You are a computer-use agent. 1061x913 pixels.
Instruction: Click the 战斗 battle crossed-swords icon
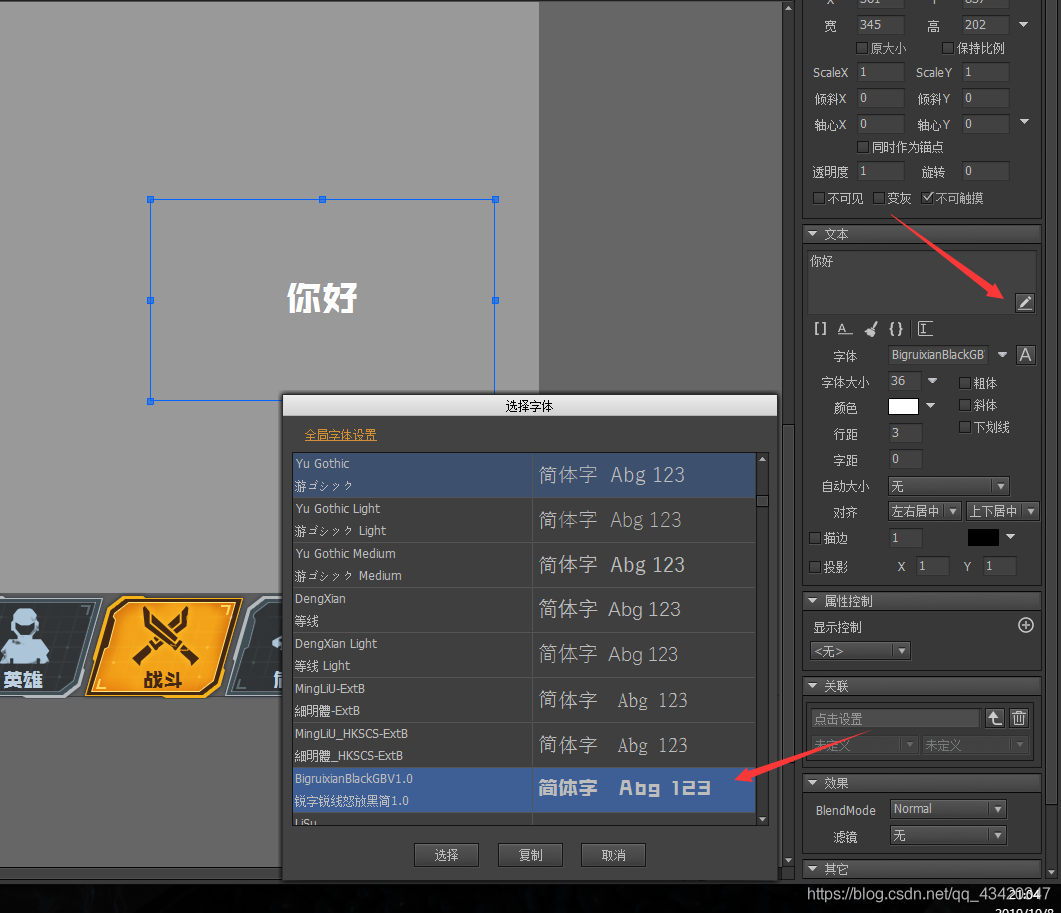tap(164, 646)
